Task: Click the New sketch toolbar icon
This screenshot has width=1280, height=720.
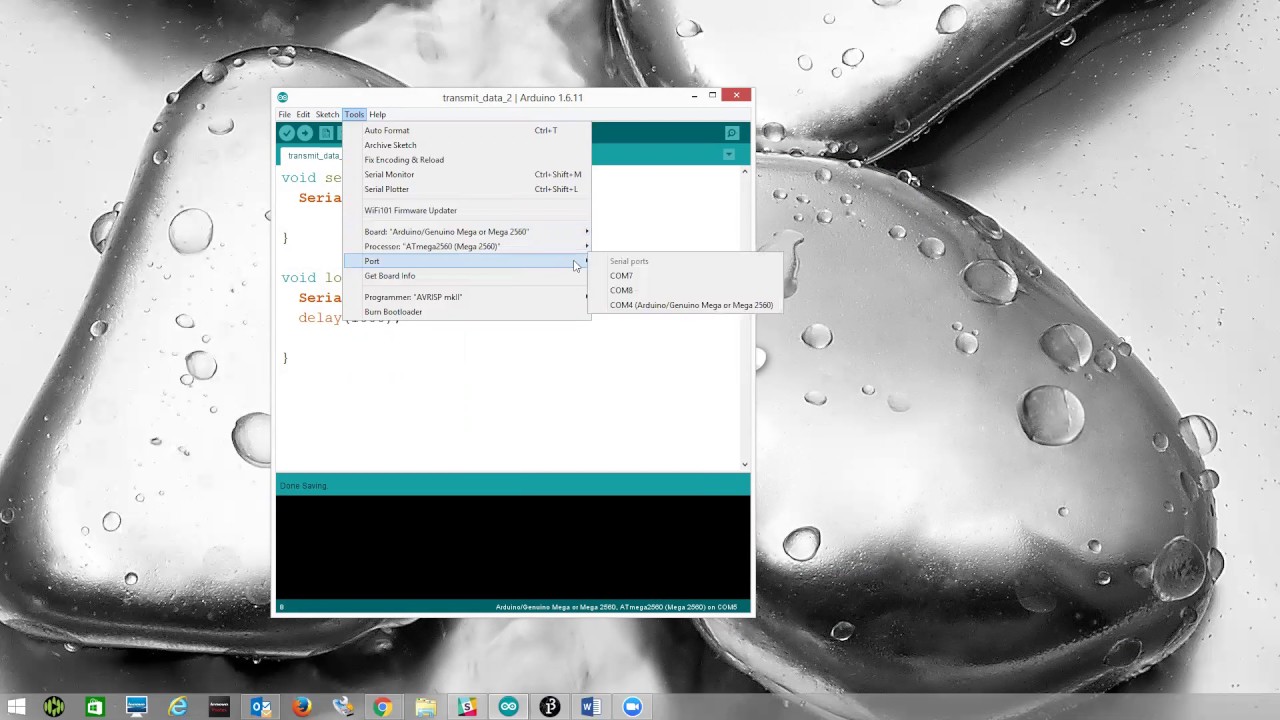Action: pos(326,133)
